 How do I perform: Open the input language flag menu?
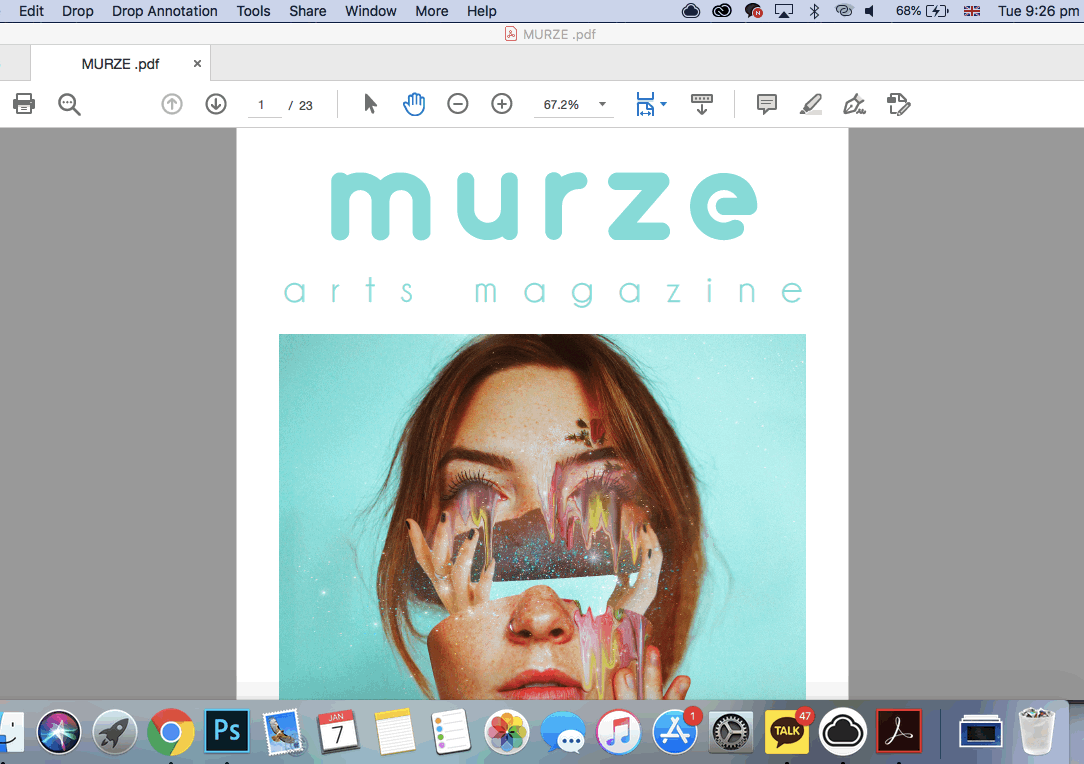971,11
